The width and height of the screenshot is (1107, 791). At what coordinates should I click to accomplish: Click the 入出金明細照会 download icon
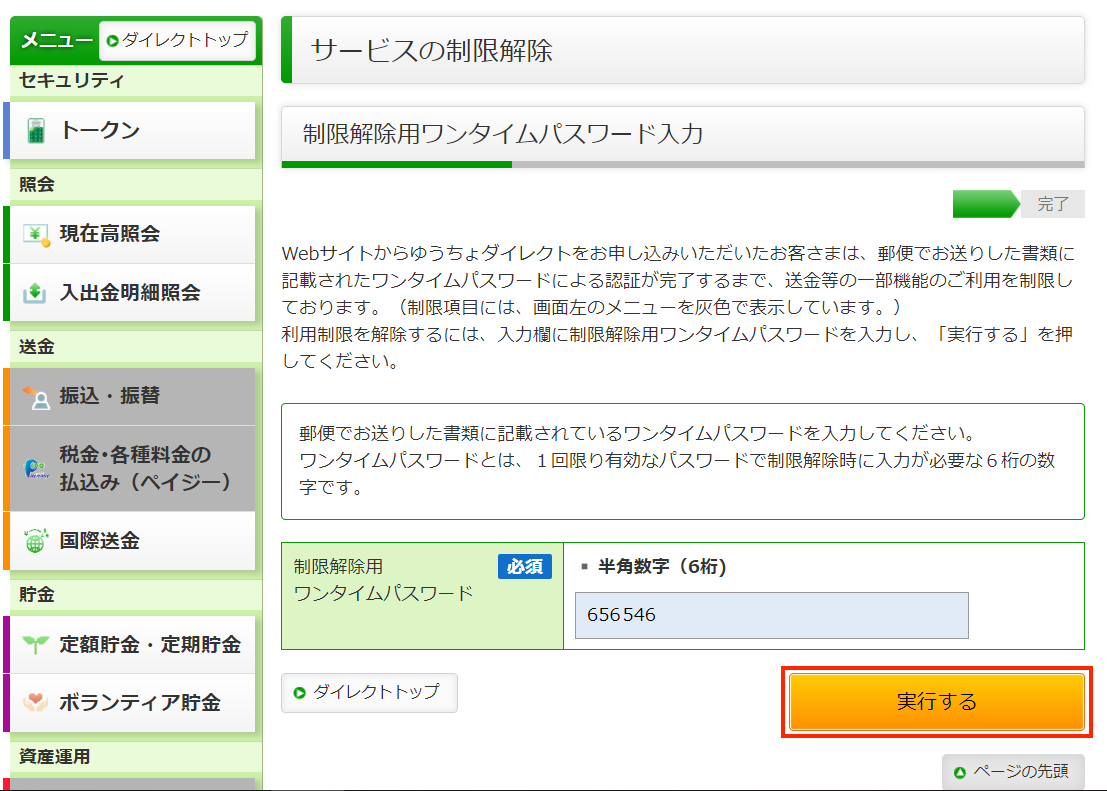pyautogui.click(x=34, y=293)
